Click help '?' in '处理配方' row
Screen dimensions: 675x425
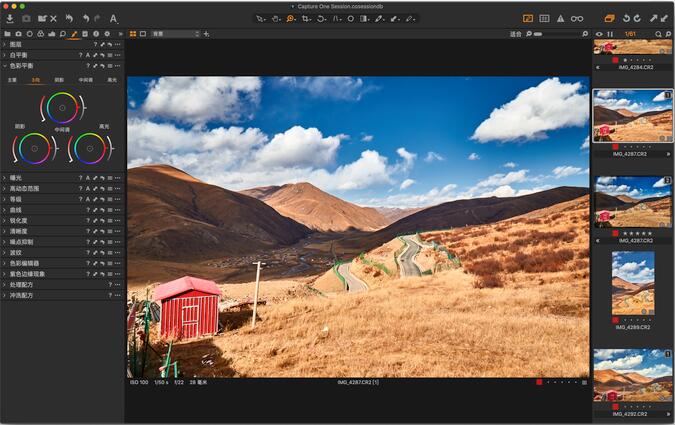110,285
